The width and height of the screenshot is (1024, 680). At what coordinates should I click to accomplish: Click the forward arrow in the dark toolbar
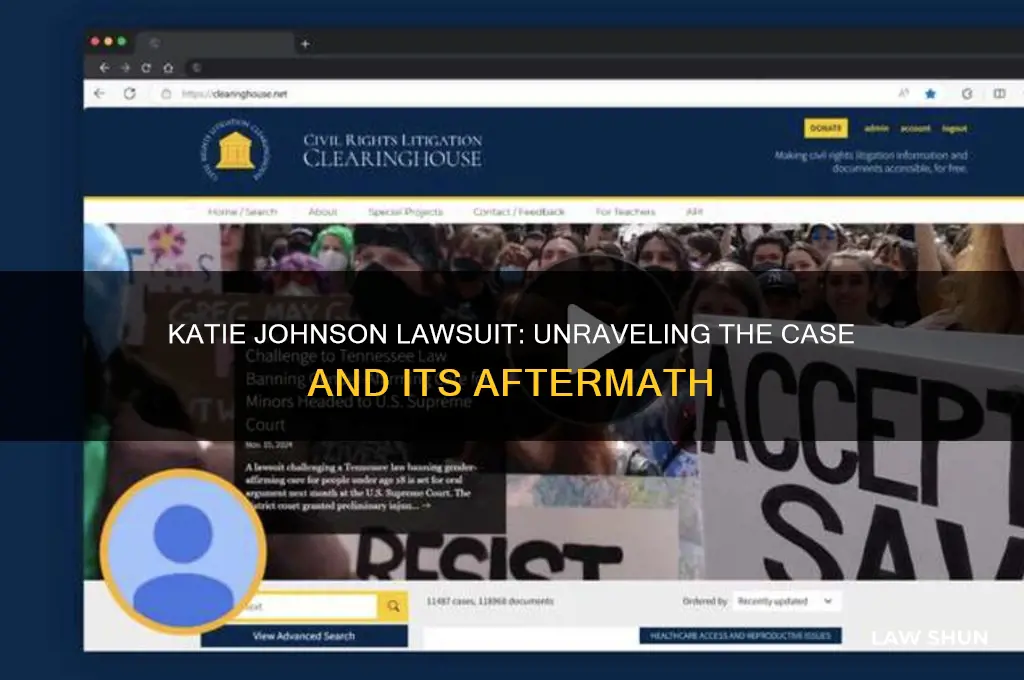(x=125, y=68)
